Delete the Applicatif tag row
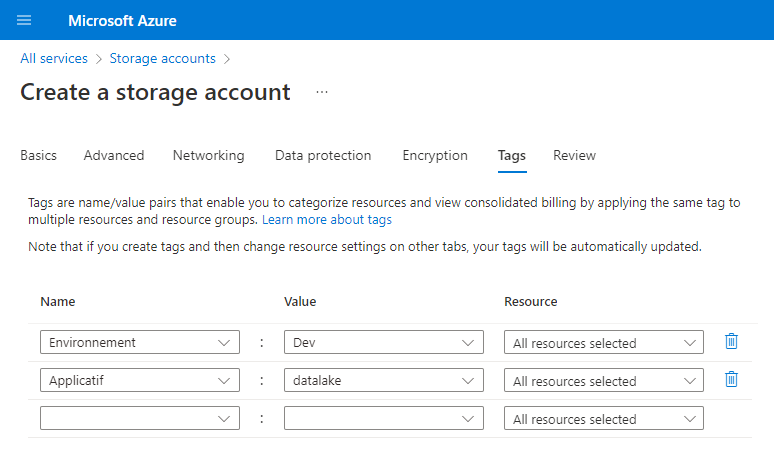 click(x=731, y=380)
